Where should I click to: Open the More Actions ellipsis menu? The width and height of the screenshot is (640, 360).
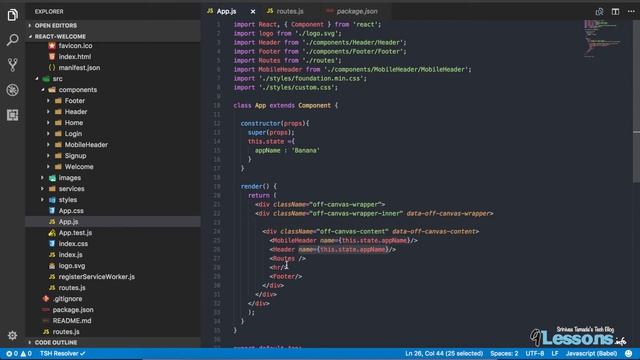coord(631,11)
